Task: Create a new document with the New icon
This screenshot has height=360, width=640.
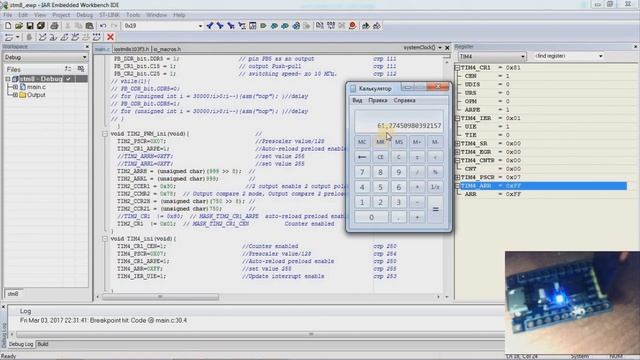Action: click(8, 26)
